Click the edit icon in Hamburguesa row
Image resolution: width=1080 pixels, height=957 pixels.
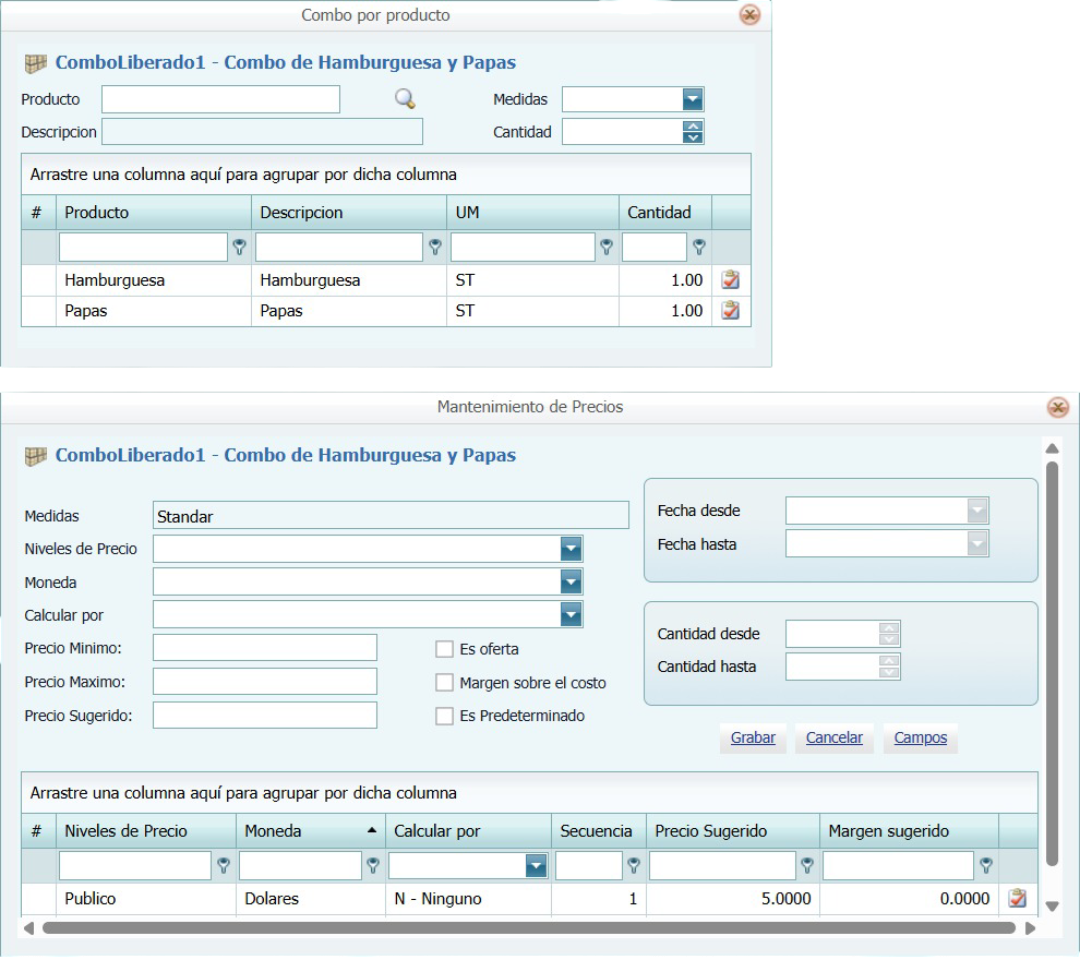pos(730,280)
